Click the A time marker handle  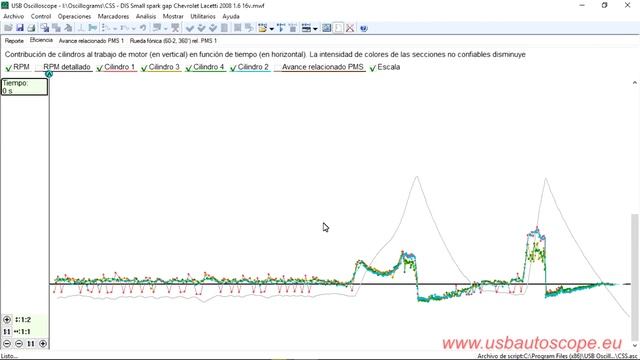[49, 74]
